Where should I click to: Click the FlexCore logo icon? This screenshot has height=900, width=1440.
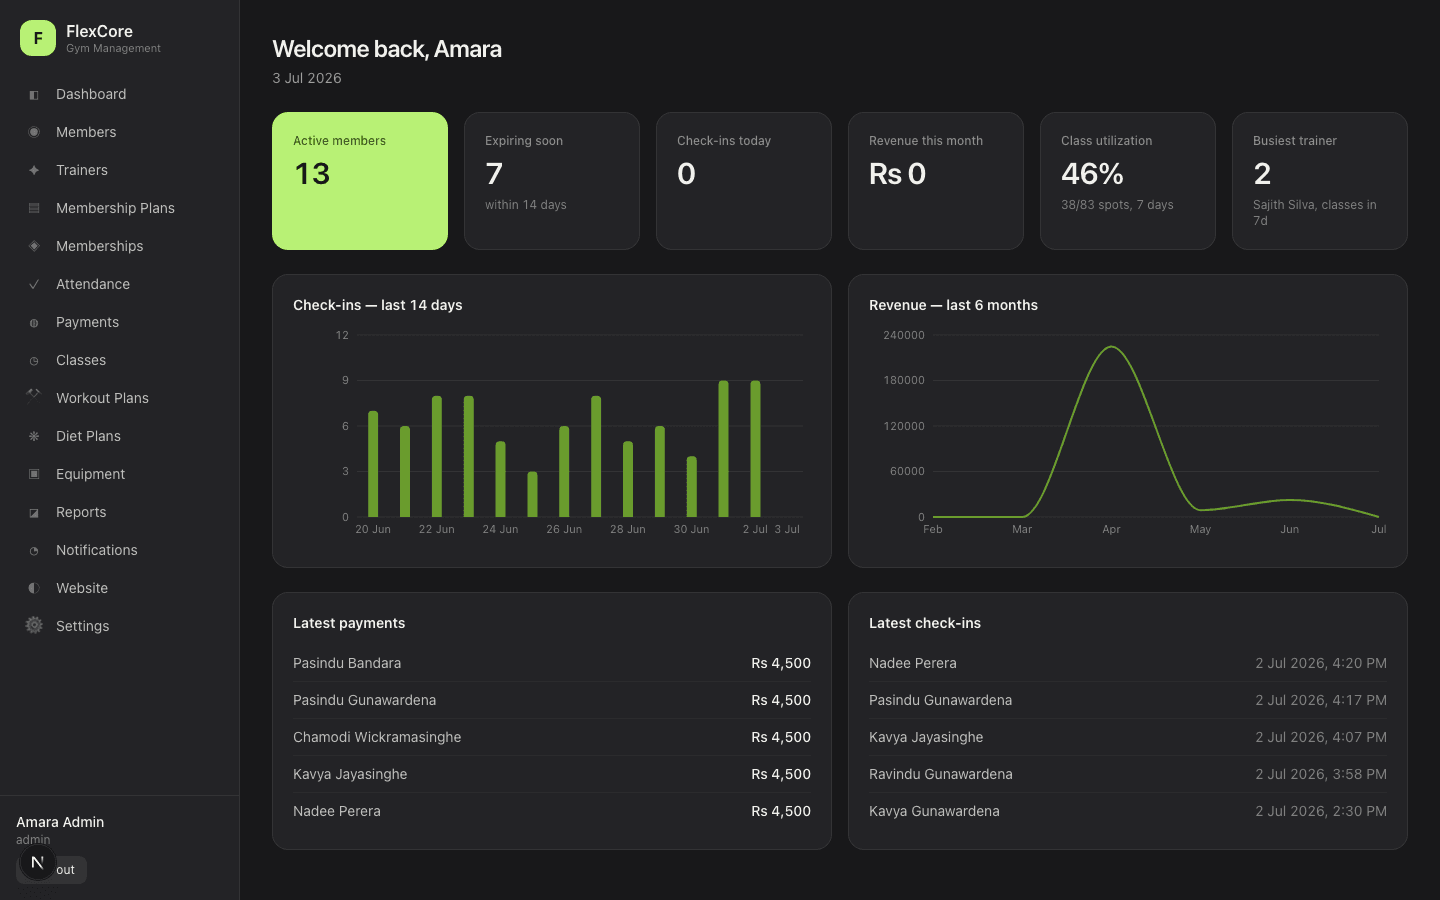(38, 38)
